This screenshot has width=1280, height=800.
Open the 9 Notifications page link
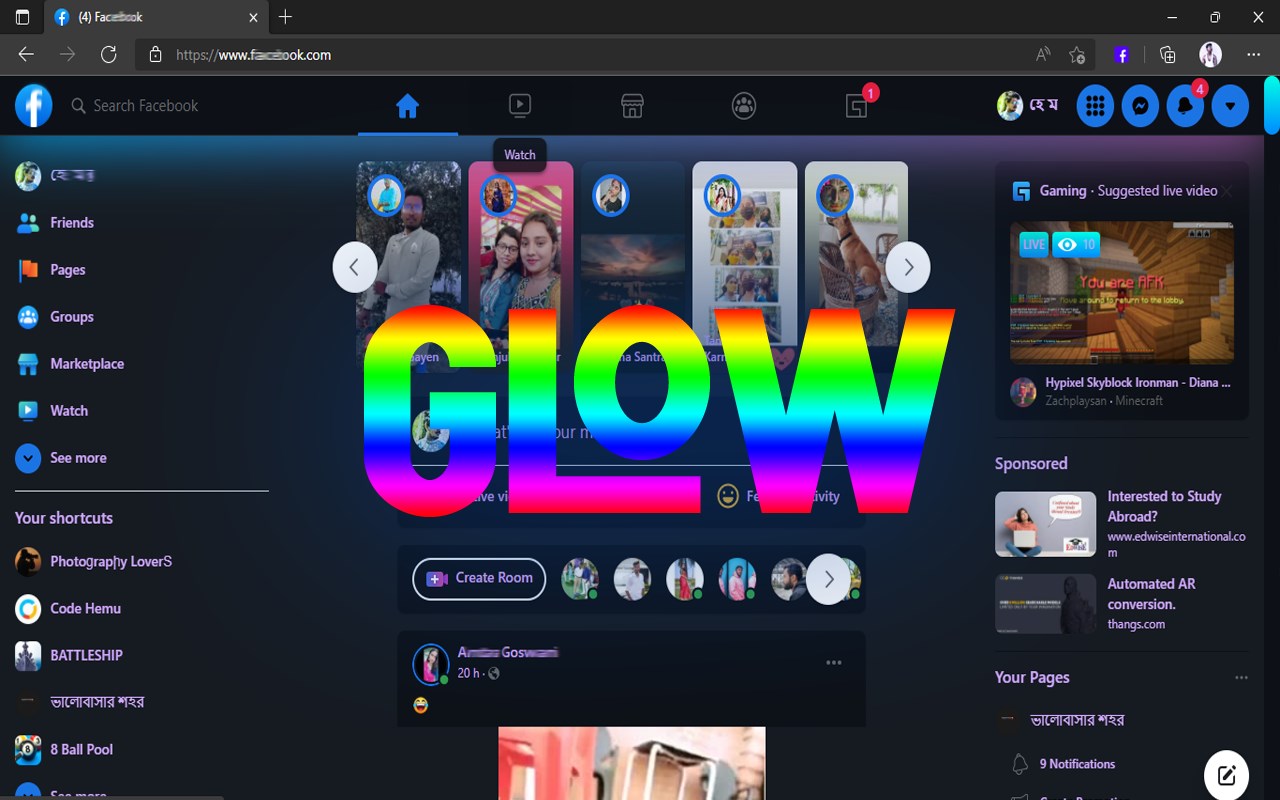point(1077,764)
